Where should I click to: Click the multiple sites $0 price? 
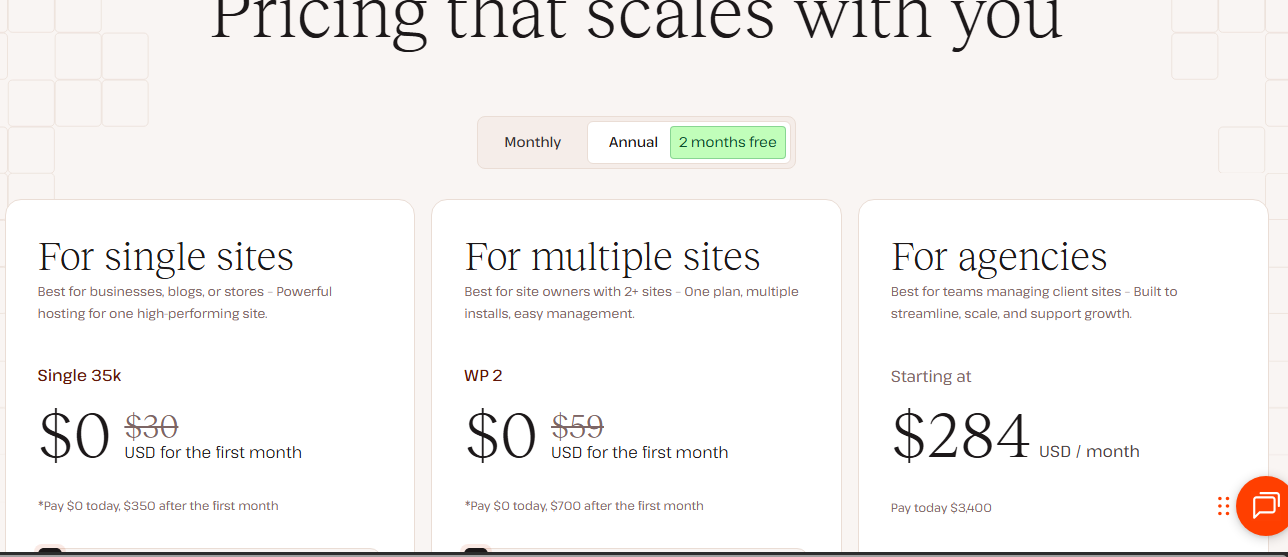point(501,437)
